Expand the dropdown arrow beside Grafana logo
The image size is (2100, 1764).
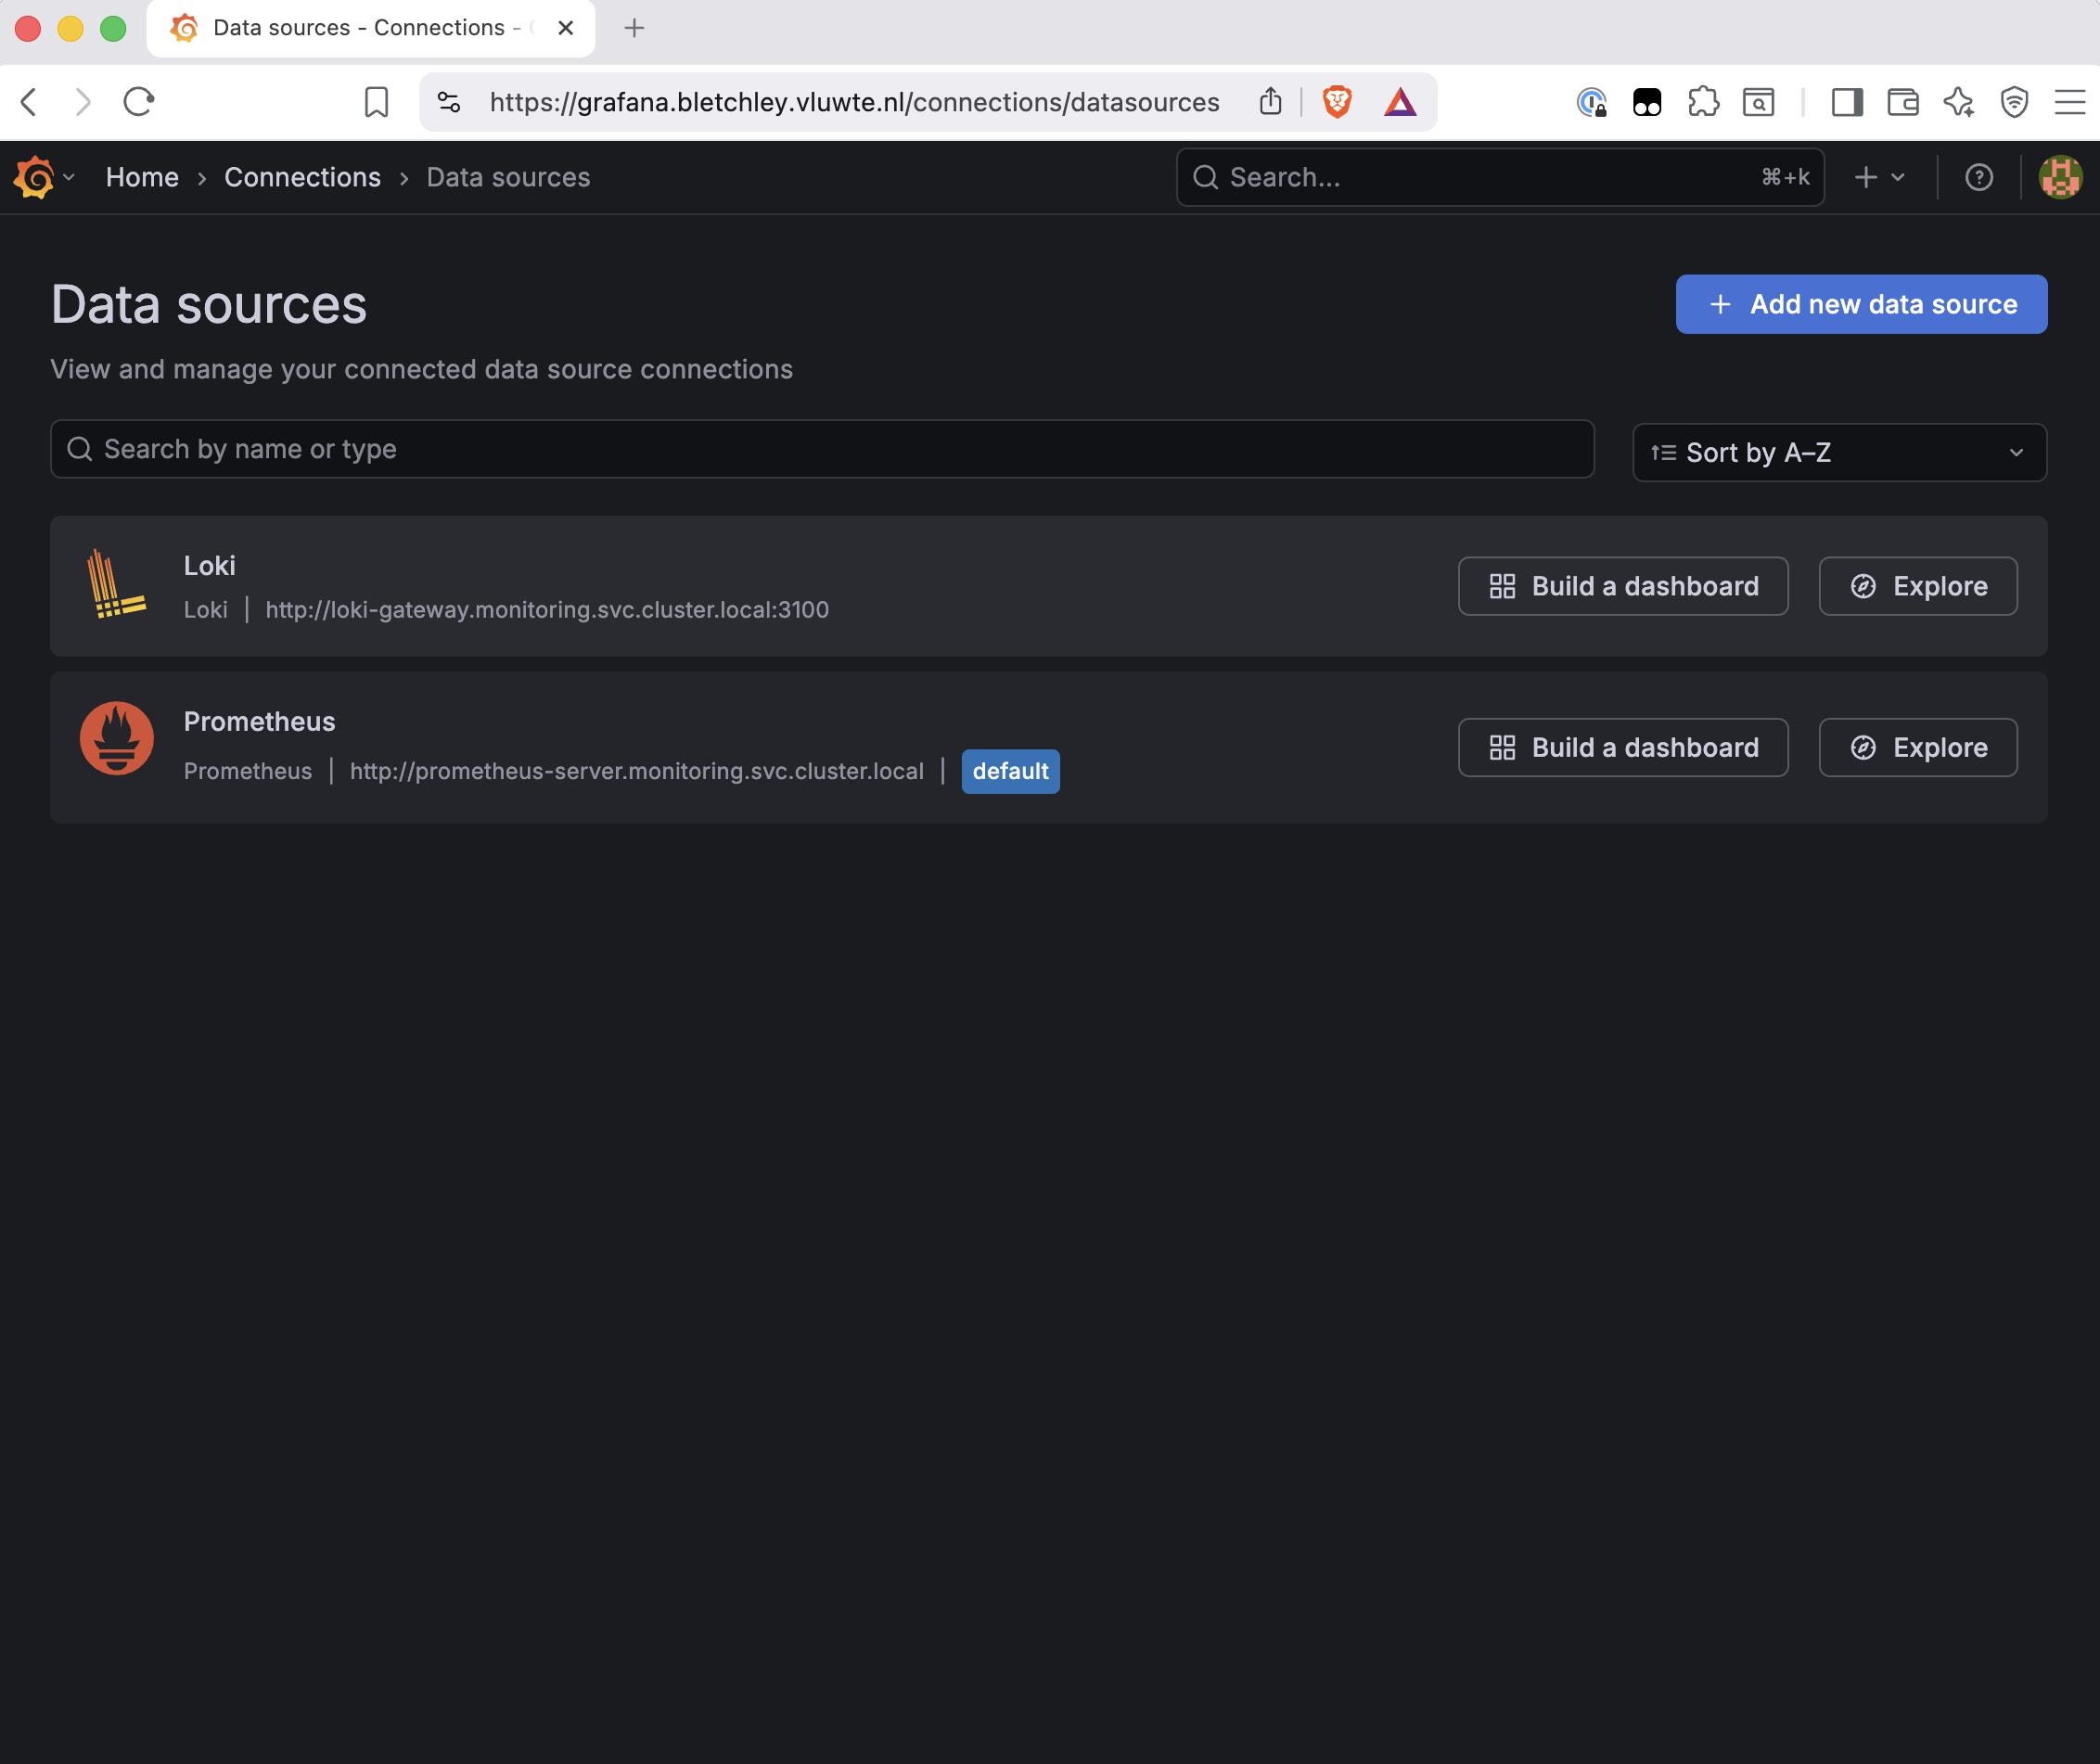click(x=69, y=177)
